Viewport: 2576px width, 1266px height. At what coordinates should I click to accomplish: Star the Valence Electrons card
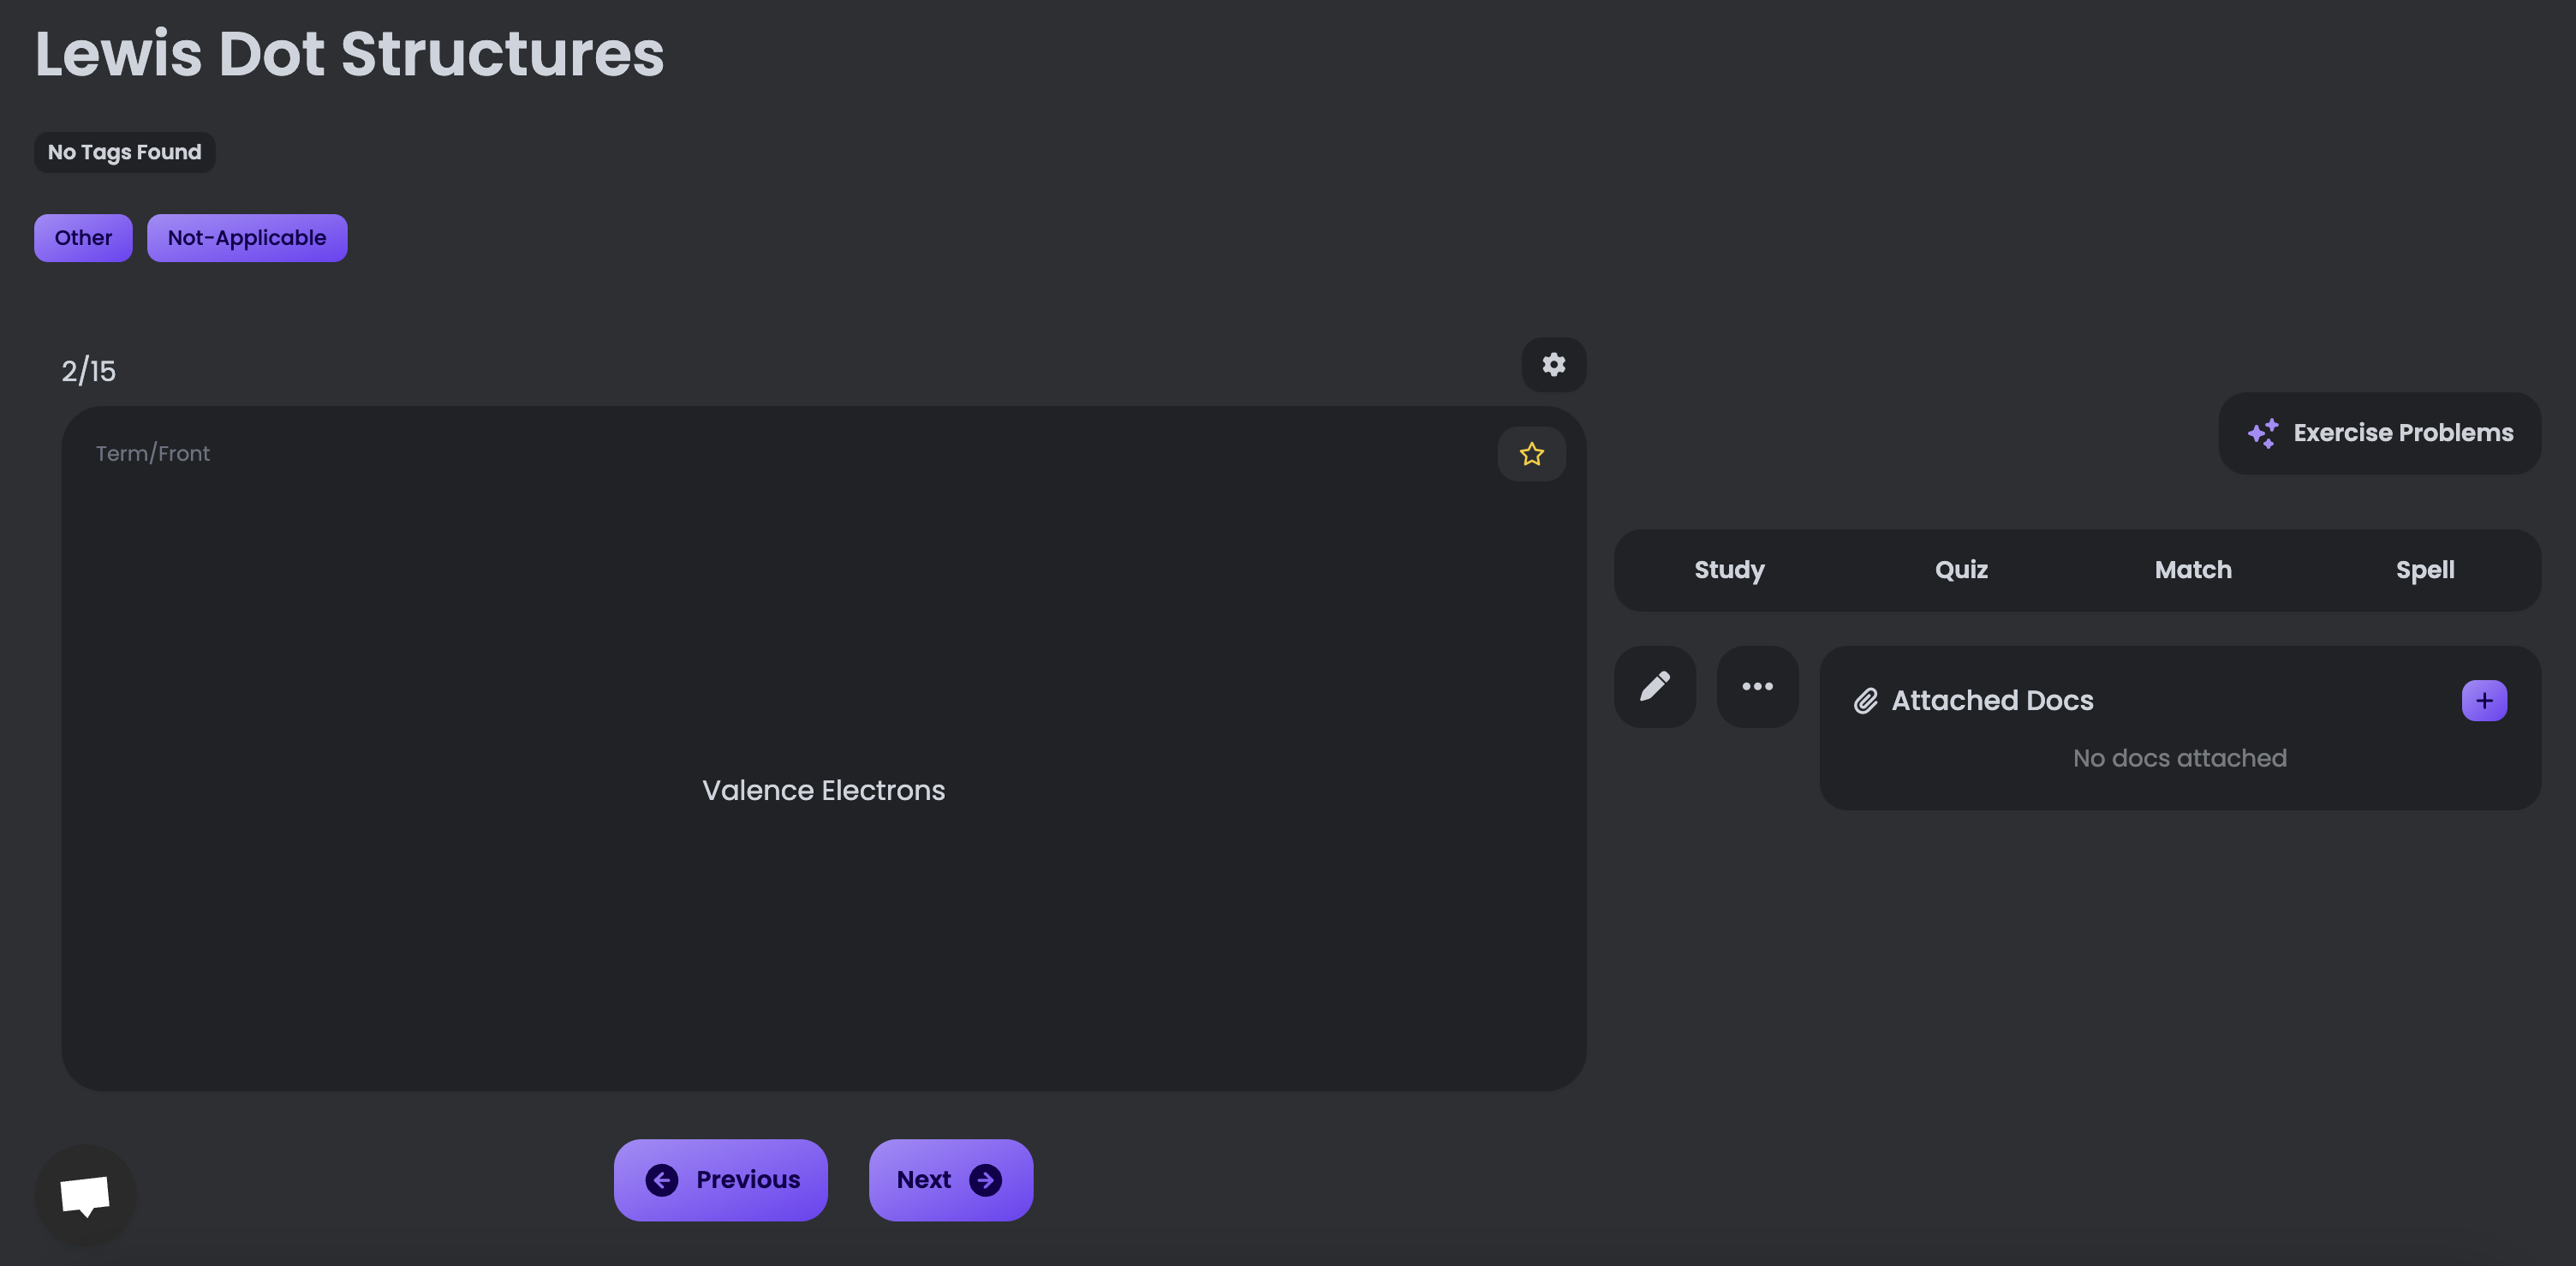[1531, 454]
